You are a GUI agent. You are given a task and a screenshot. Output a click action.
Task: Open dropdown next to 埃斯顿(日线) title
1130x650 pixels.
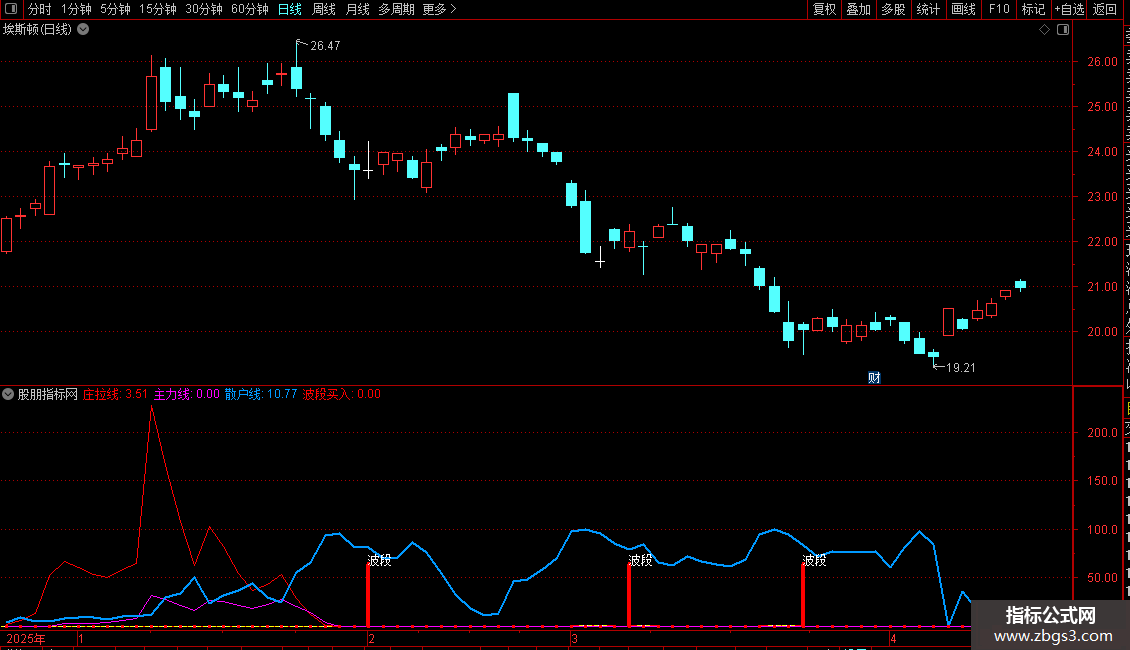[84, 30]
